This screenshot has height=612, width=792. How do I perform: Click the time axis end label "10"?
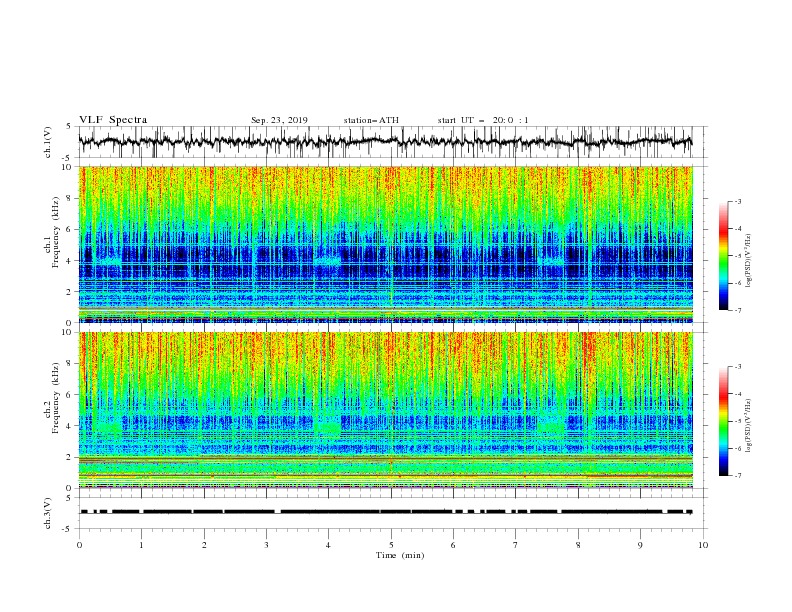coord(703,545)
